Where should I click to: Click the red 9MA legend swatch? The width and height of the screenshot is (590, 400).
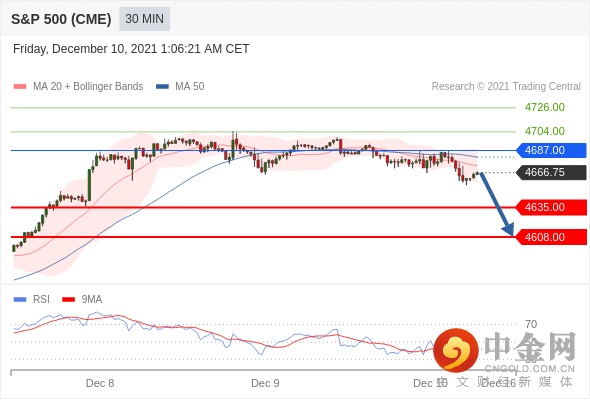pos(68,300)
